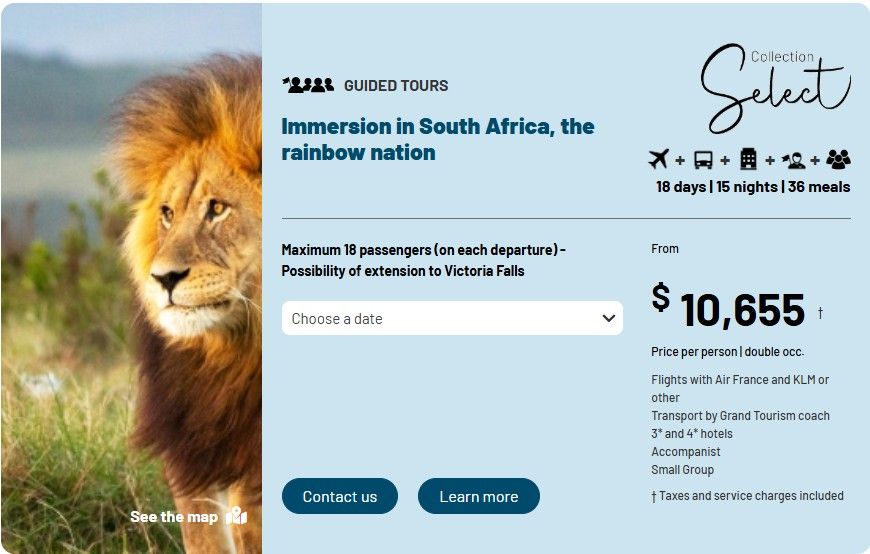Open the See the map link

[173, 517]
